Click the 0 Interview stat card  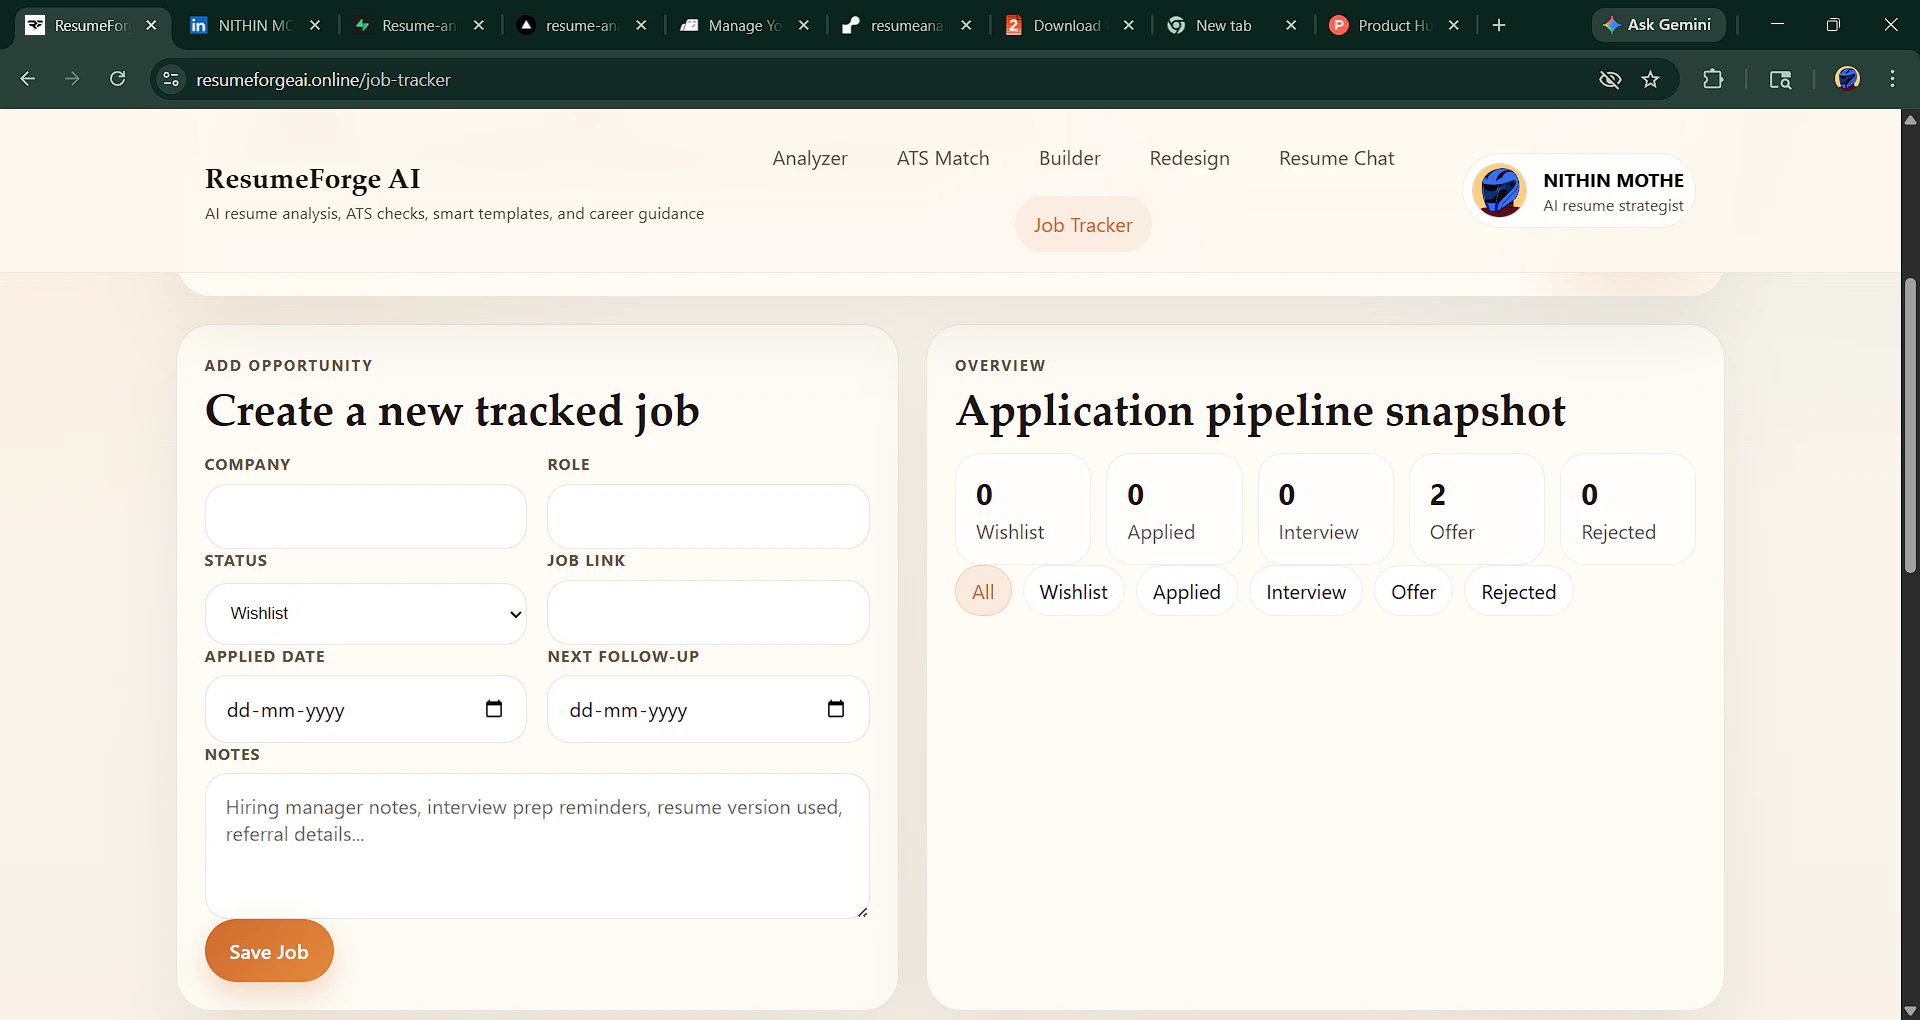coord(1325,509)
